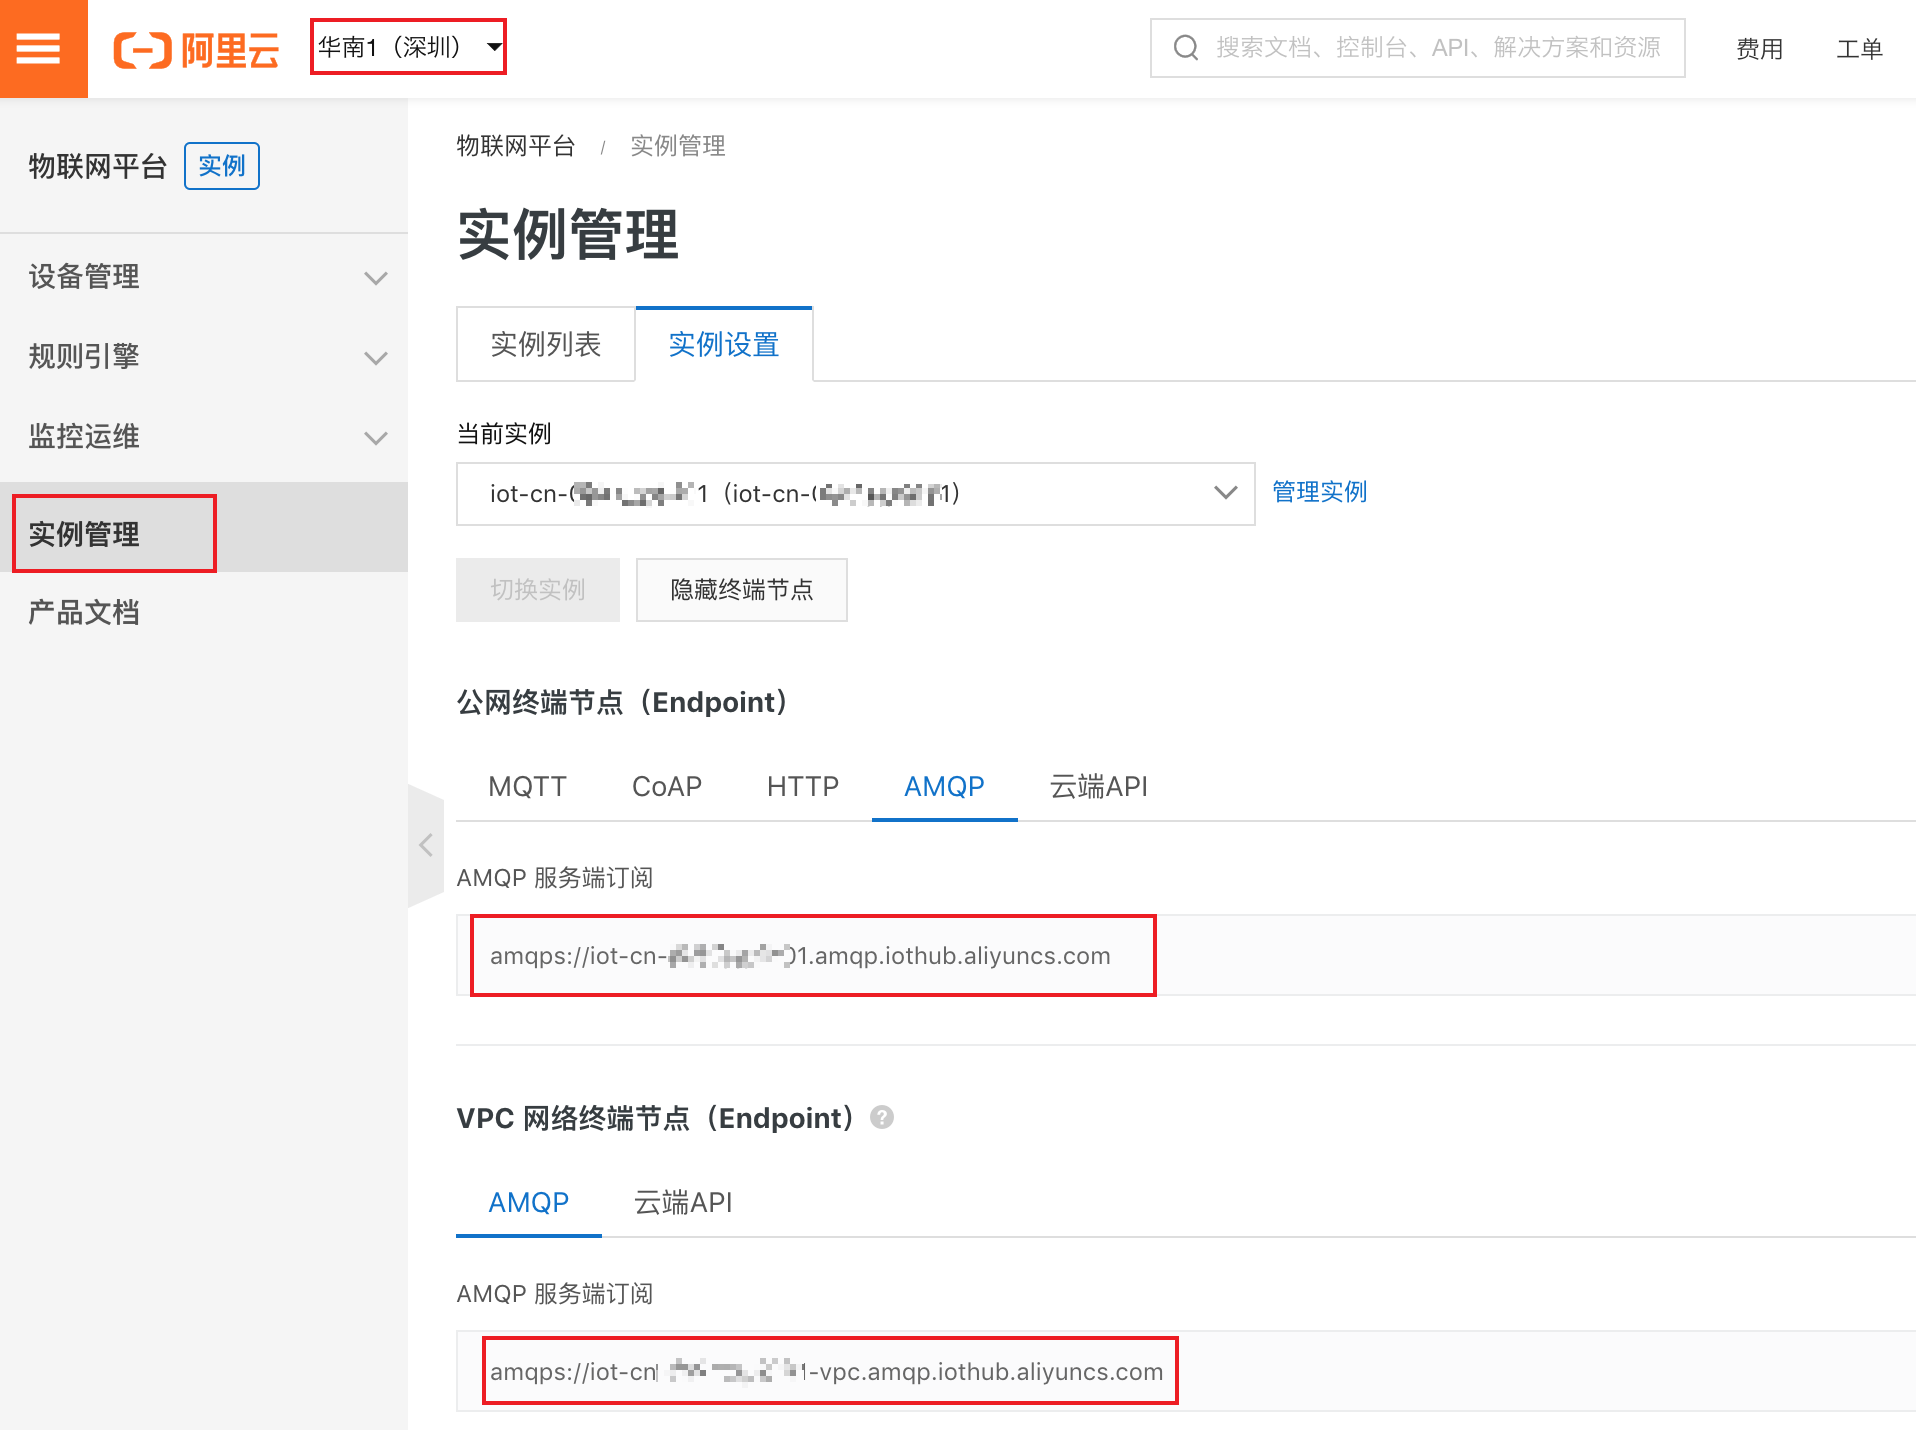The height and width of the screenshot is (1430, 1916).
Task: Click the 实例管理 breadcrumb
Action: [x=678, y=146]
